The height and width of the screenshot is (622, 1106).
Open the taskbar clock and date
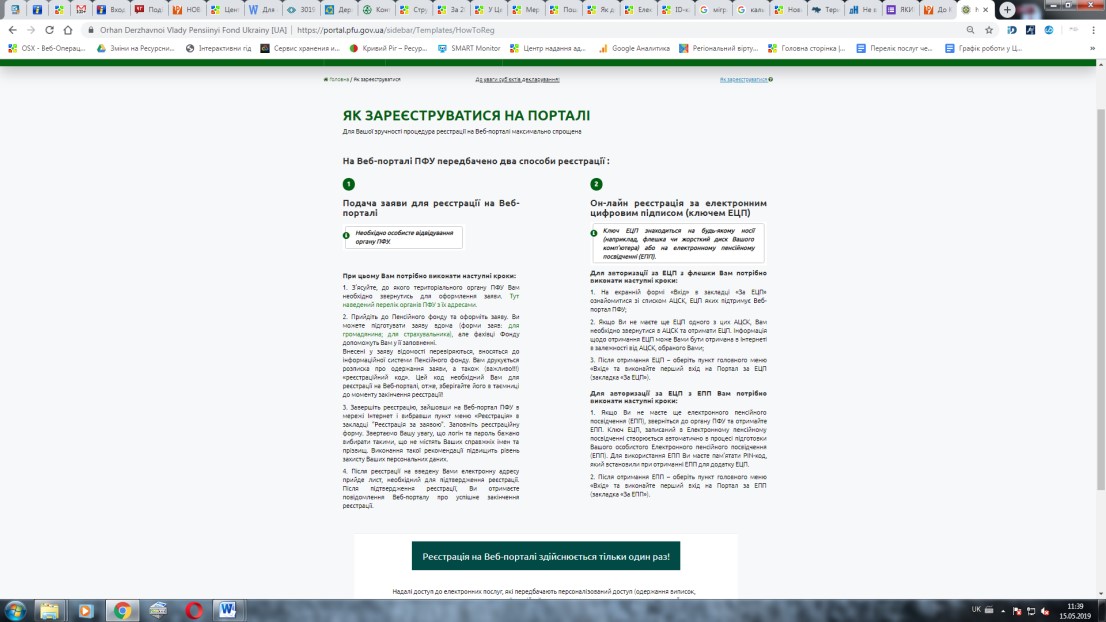click(1075, 611)
